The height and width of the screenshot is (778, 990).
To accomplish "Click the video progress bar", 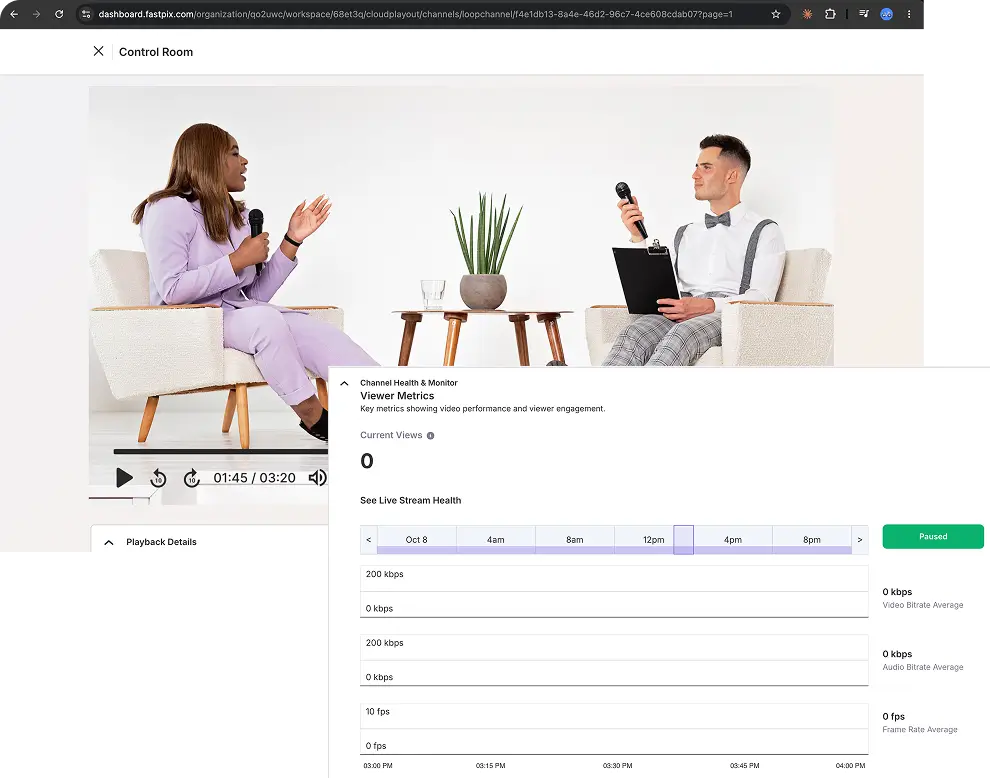I will (x=220, y=452).
